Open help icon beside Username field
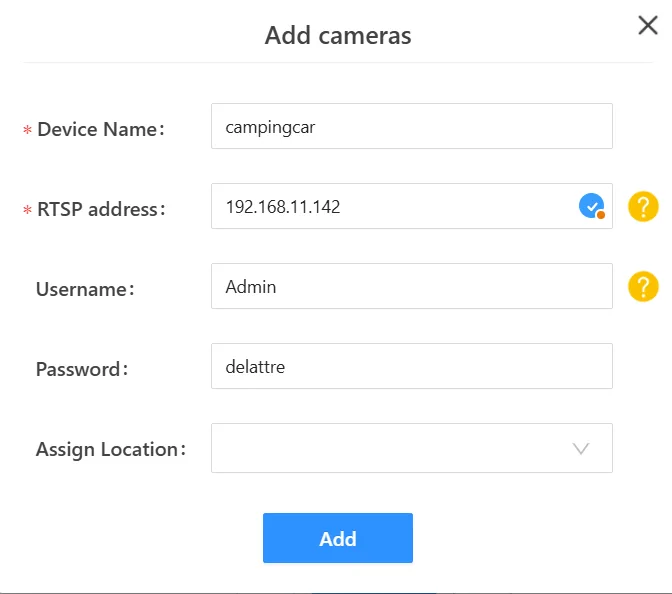 click(642, 287)
